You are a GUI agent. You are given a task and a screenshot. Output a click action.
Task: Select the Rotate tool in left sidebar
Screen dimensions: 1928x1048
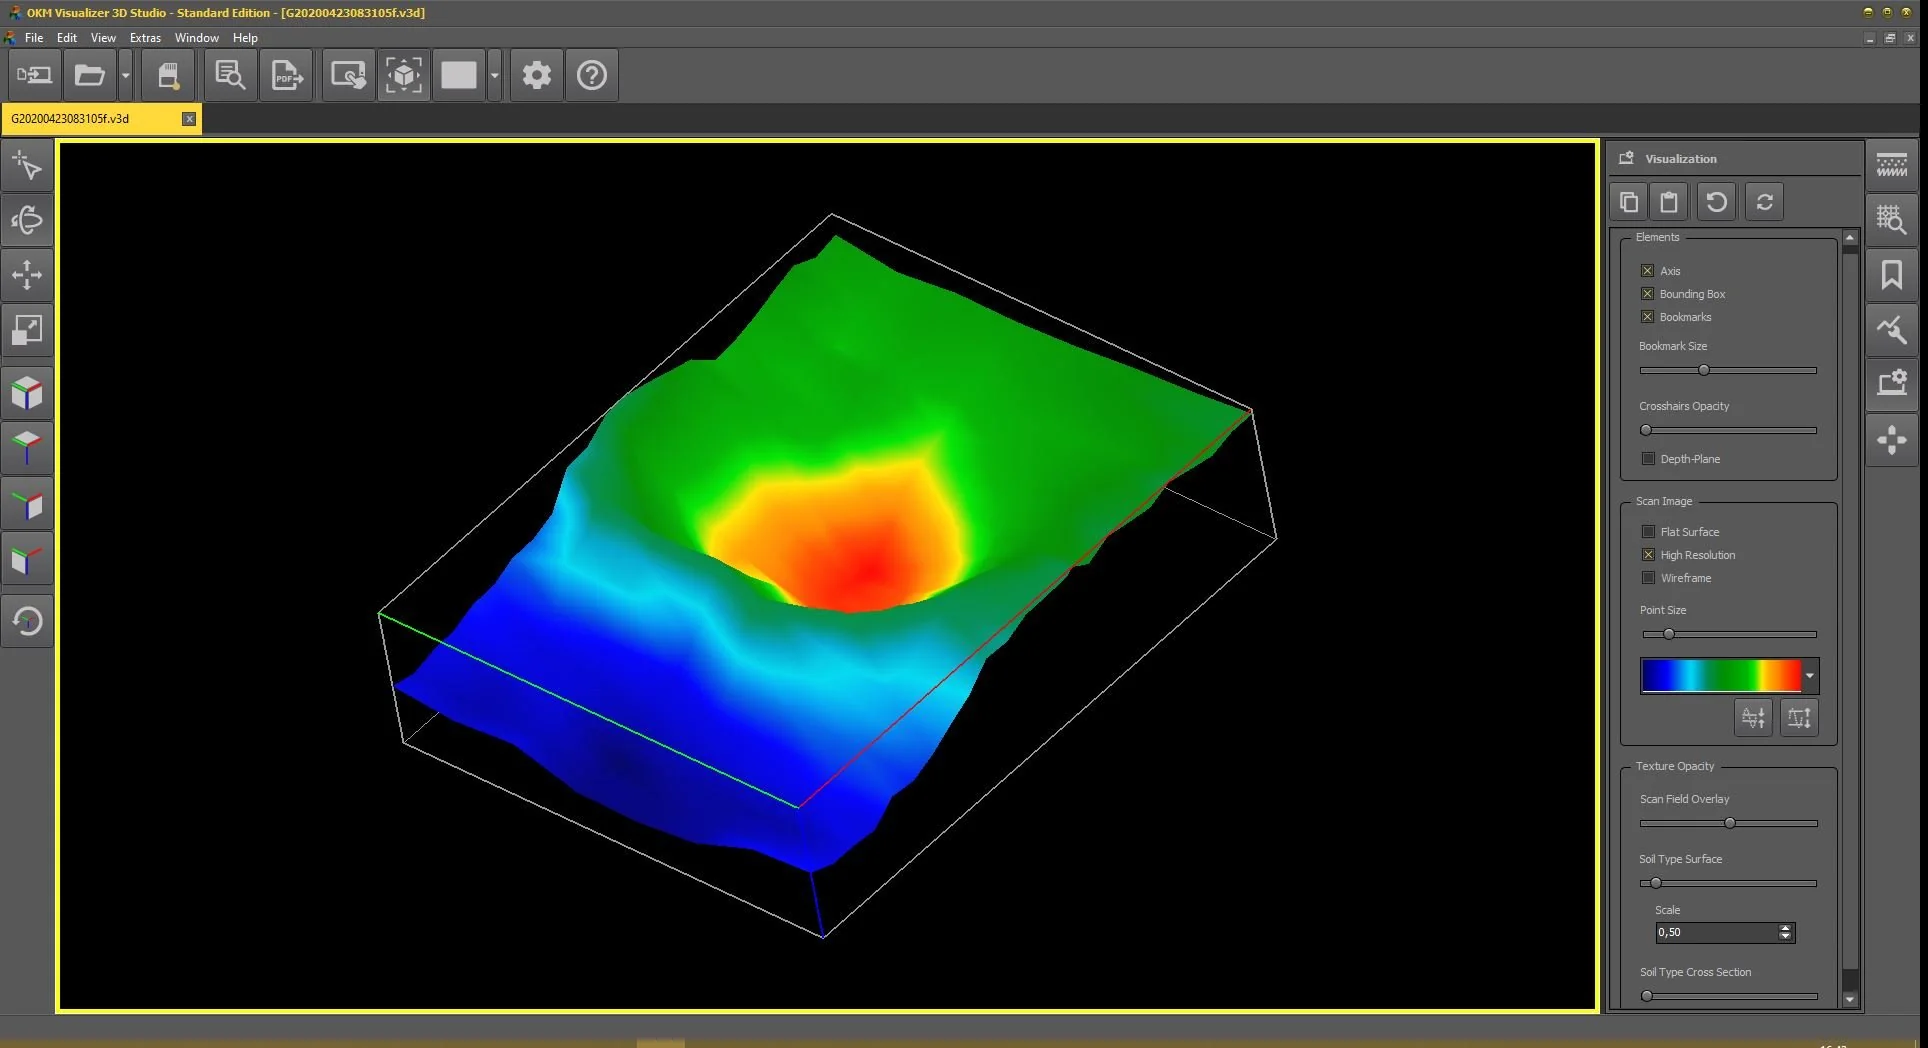click(x=27, y=220)
